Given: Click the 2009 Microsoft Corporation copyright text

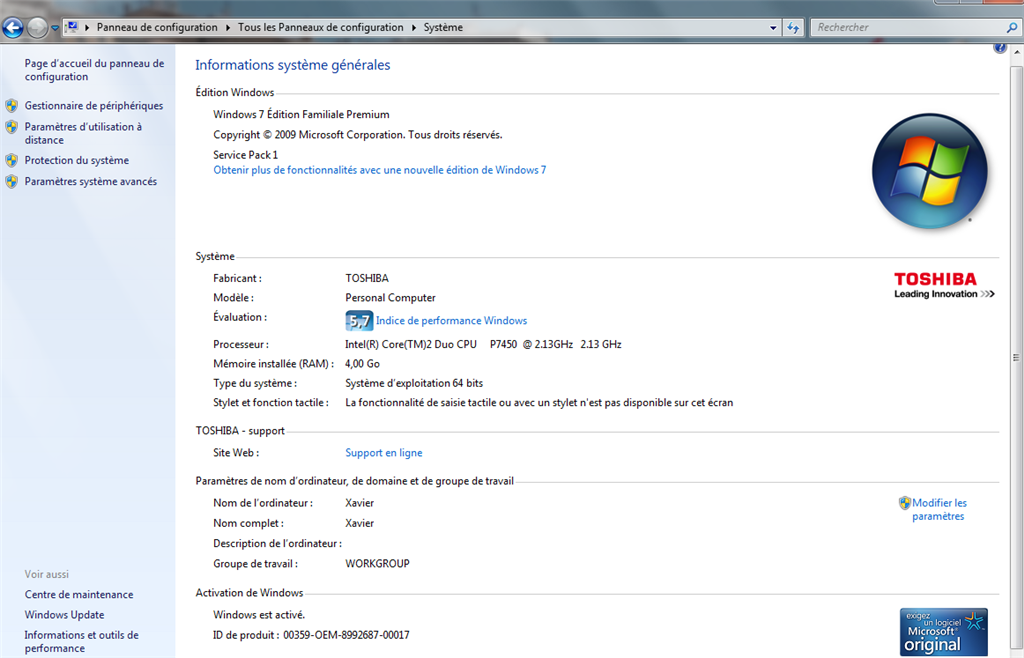Looking at the screenshot, I should point(358,134).
